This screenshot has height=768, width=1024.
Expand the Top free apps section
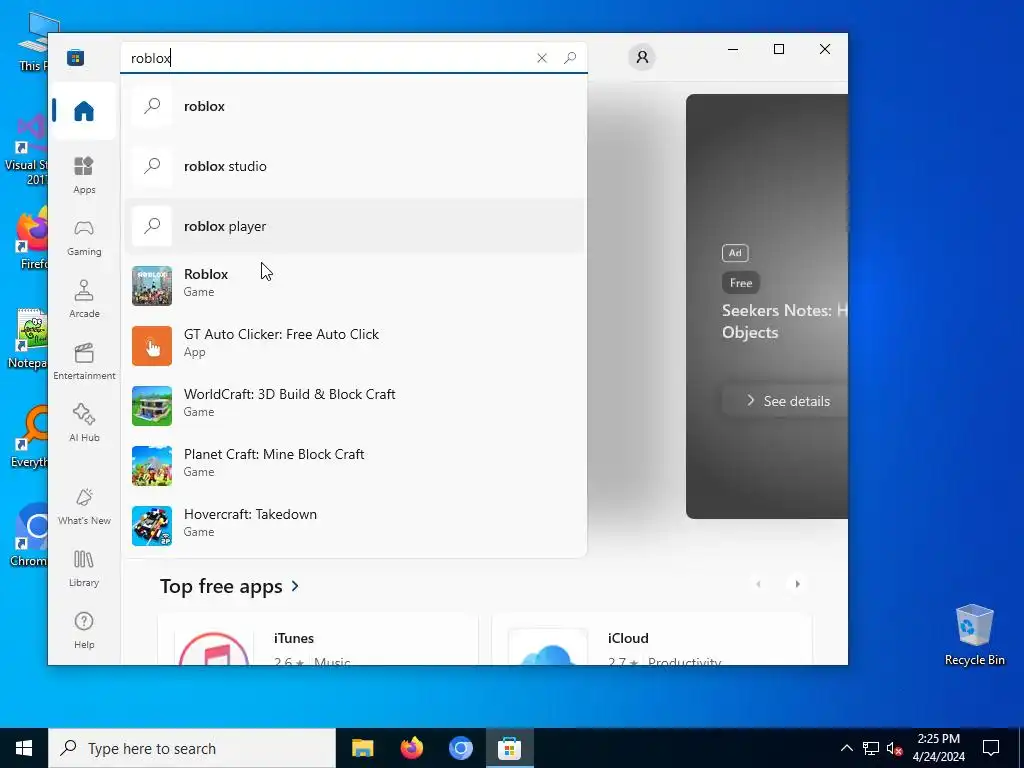coord(230,586)
